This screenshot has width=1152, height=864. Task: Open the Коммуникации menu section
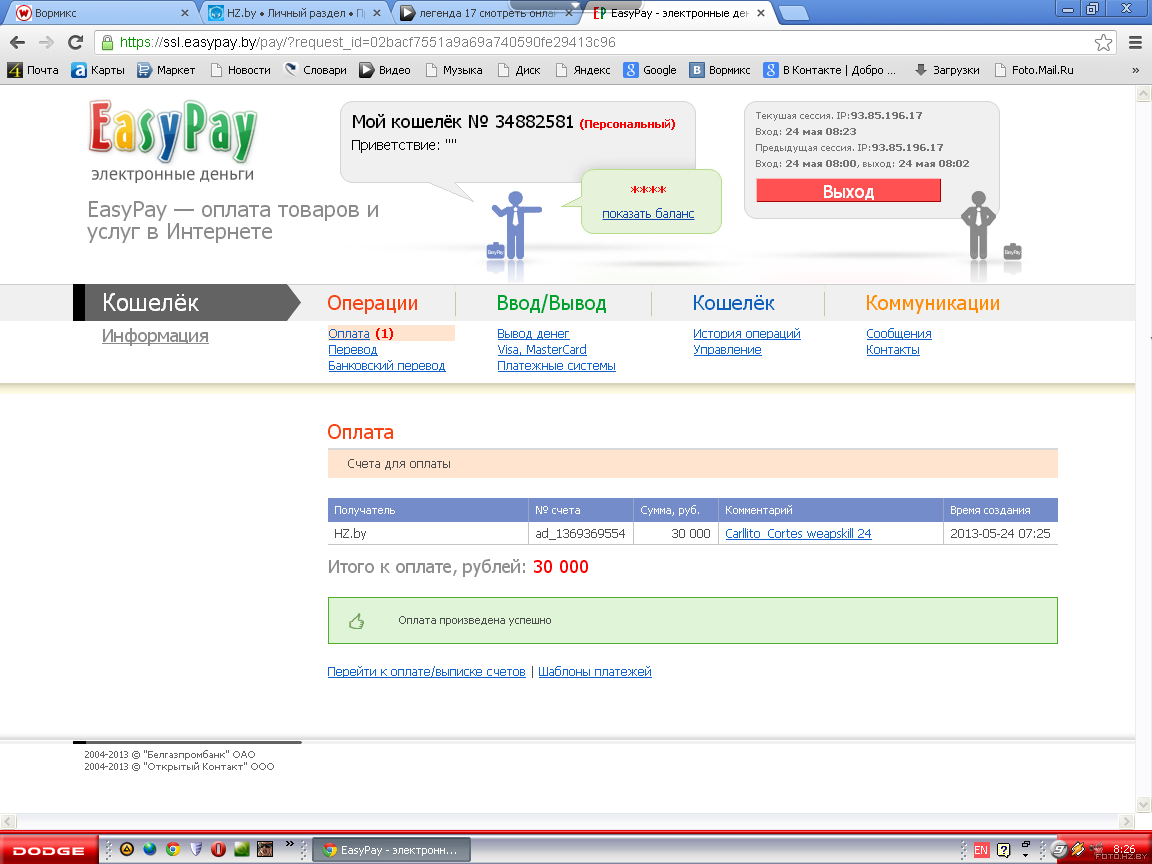tap(932, 303)
